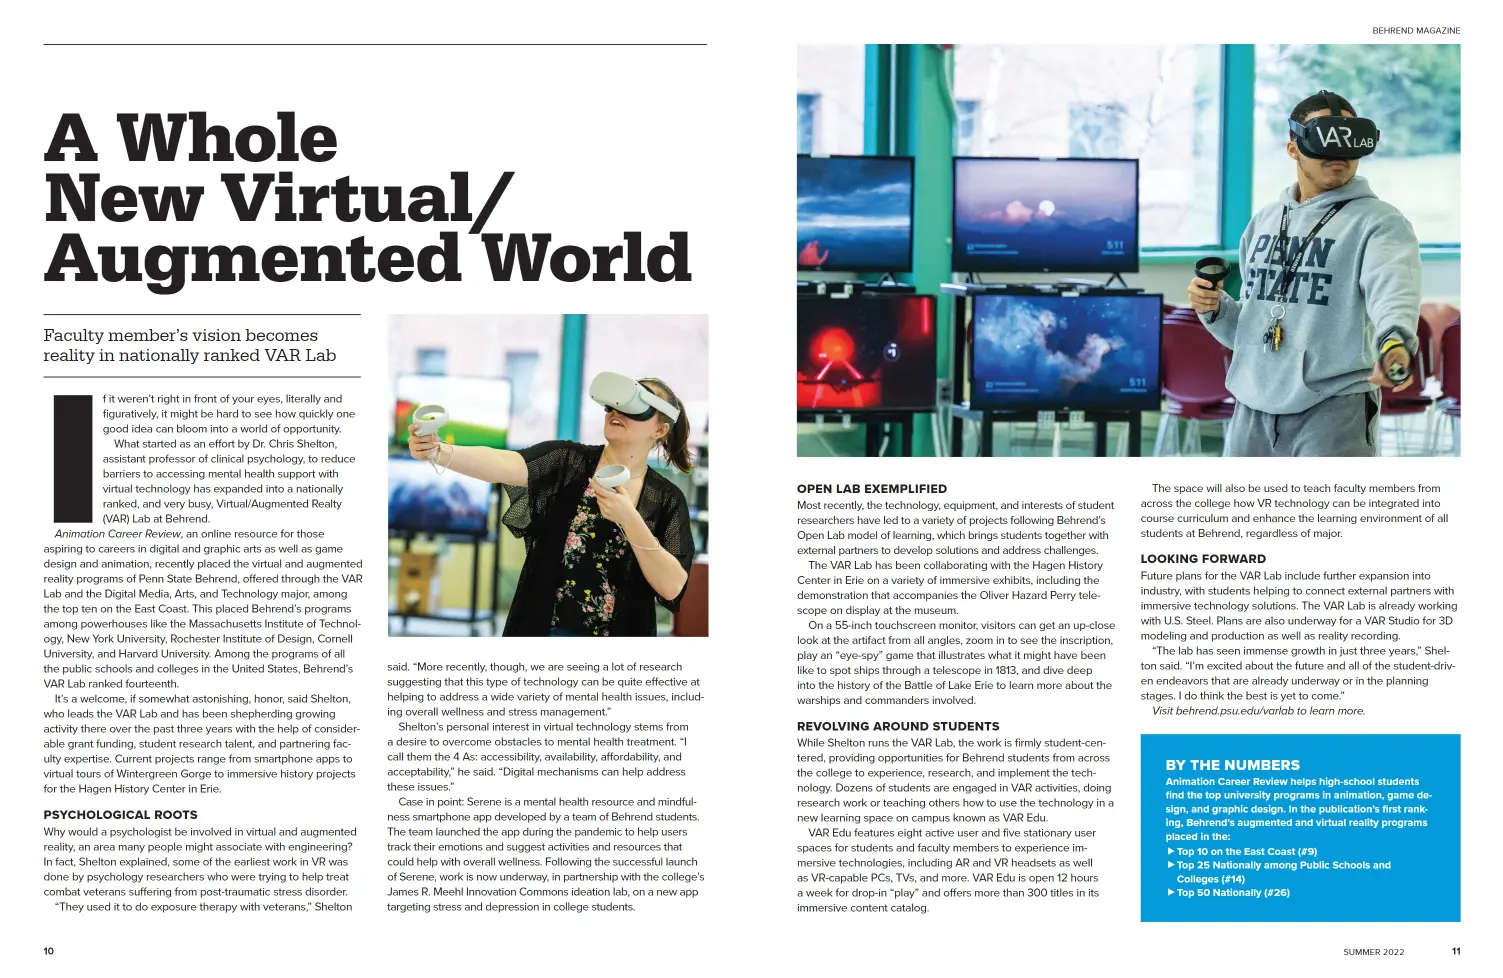
Task: Click the paragraph starting 'Shelton's personal interest'
Action: tap(538, 757)
